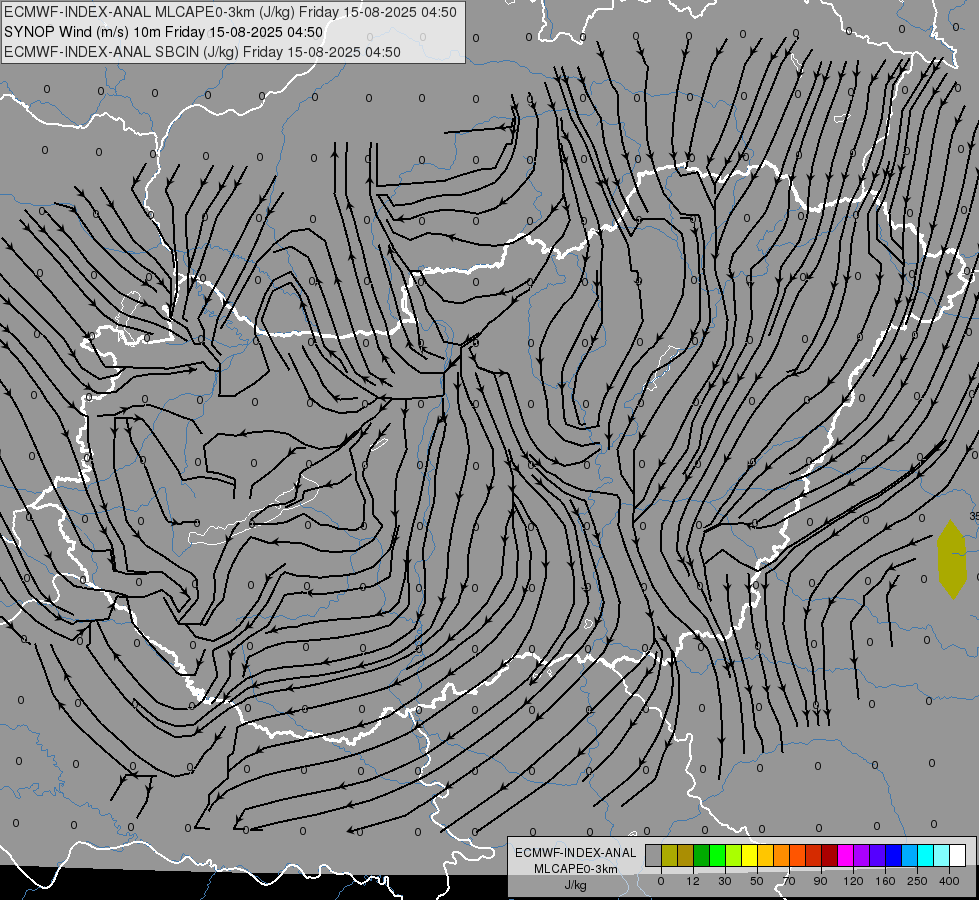Click the legend value label 90
The image size is (979, 900).
(x=820, y=881)
